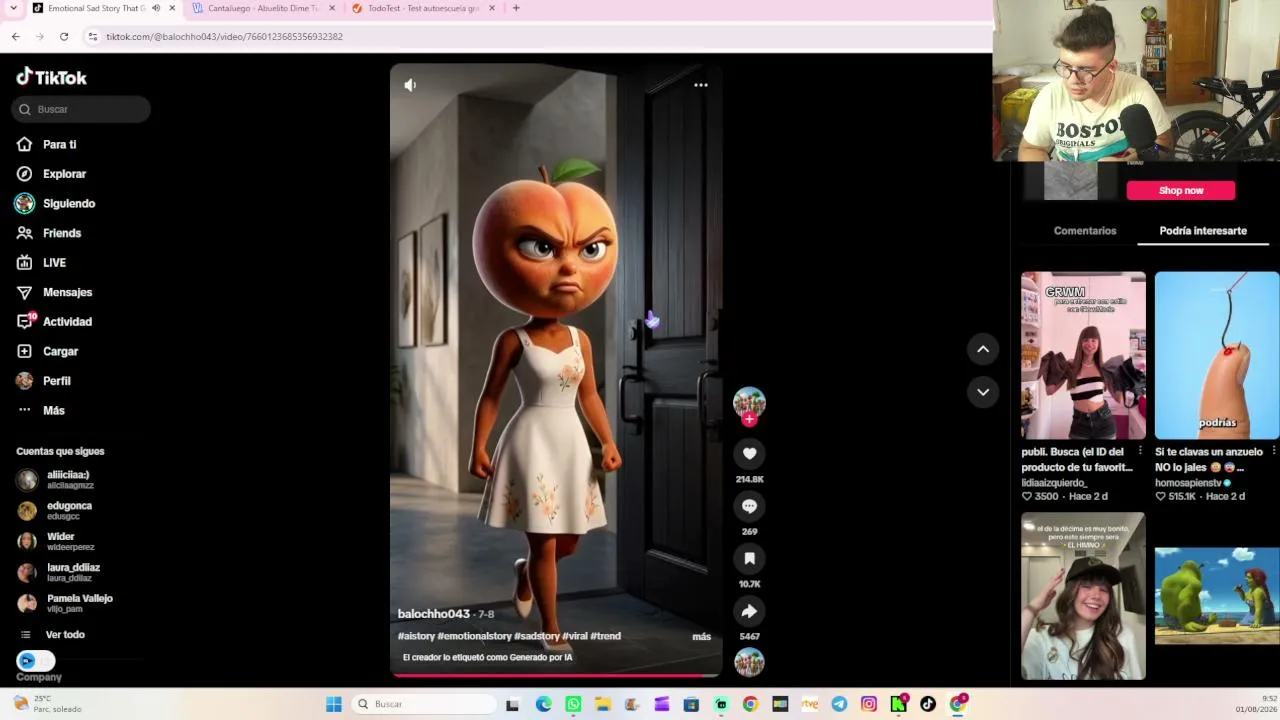Open the homosapienstv author link
The image size is (1280, 720).
coord(1193,483)
